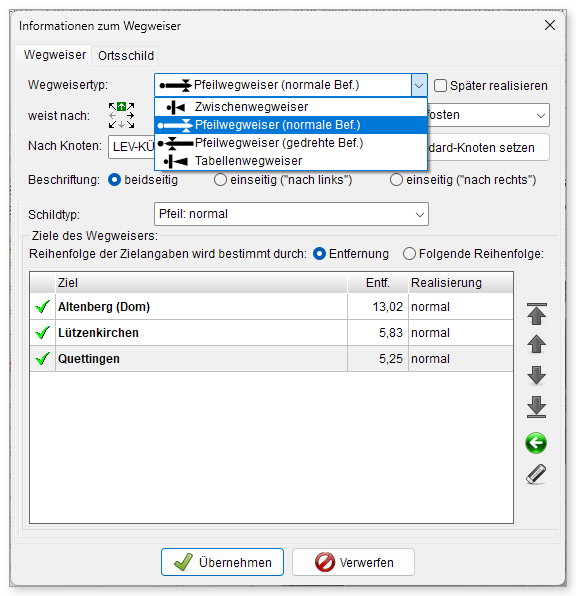Choose einseitig 'nach rechts' labeling
The image size is (576, 596).
pos(396,179)
